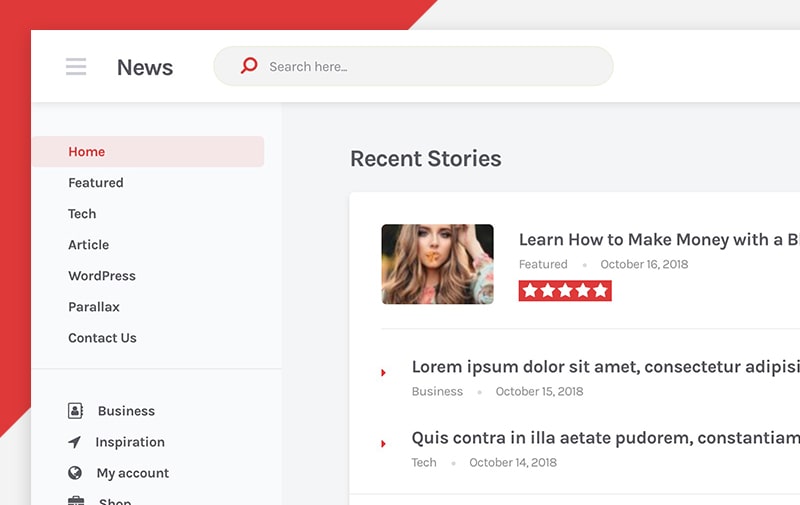Image resolution: width=800 pixels, height=505 pixels.
Task: Click the Featured category tag under first story
Action: point(543,264)
